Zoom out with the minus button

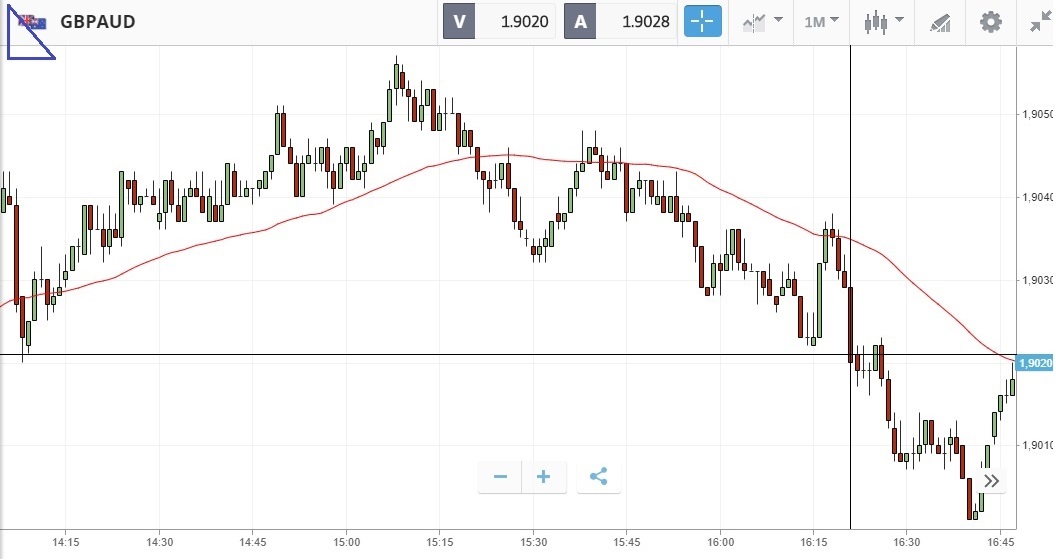tap(500, 477)
